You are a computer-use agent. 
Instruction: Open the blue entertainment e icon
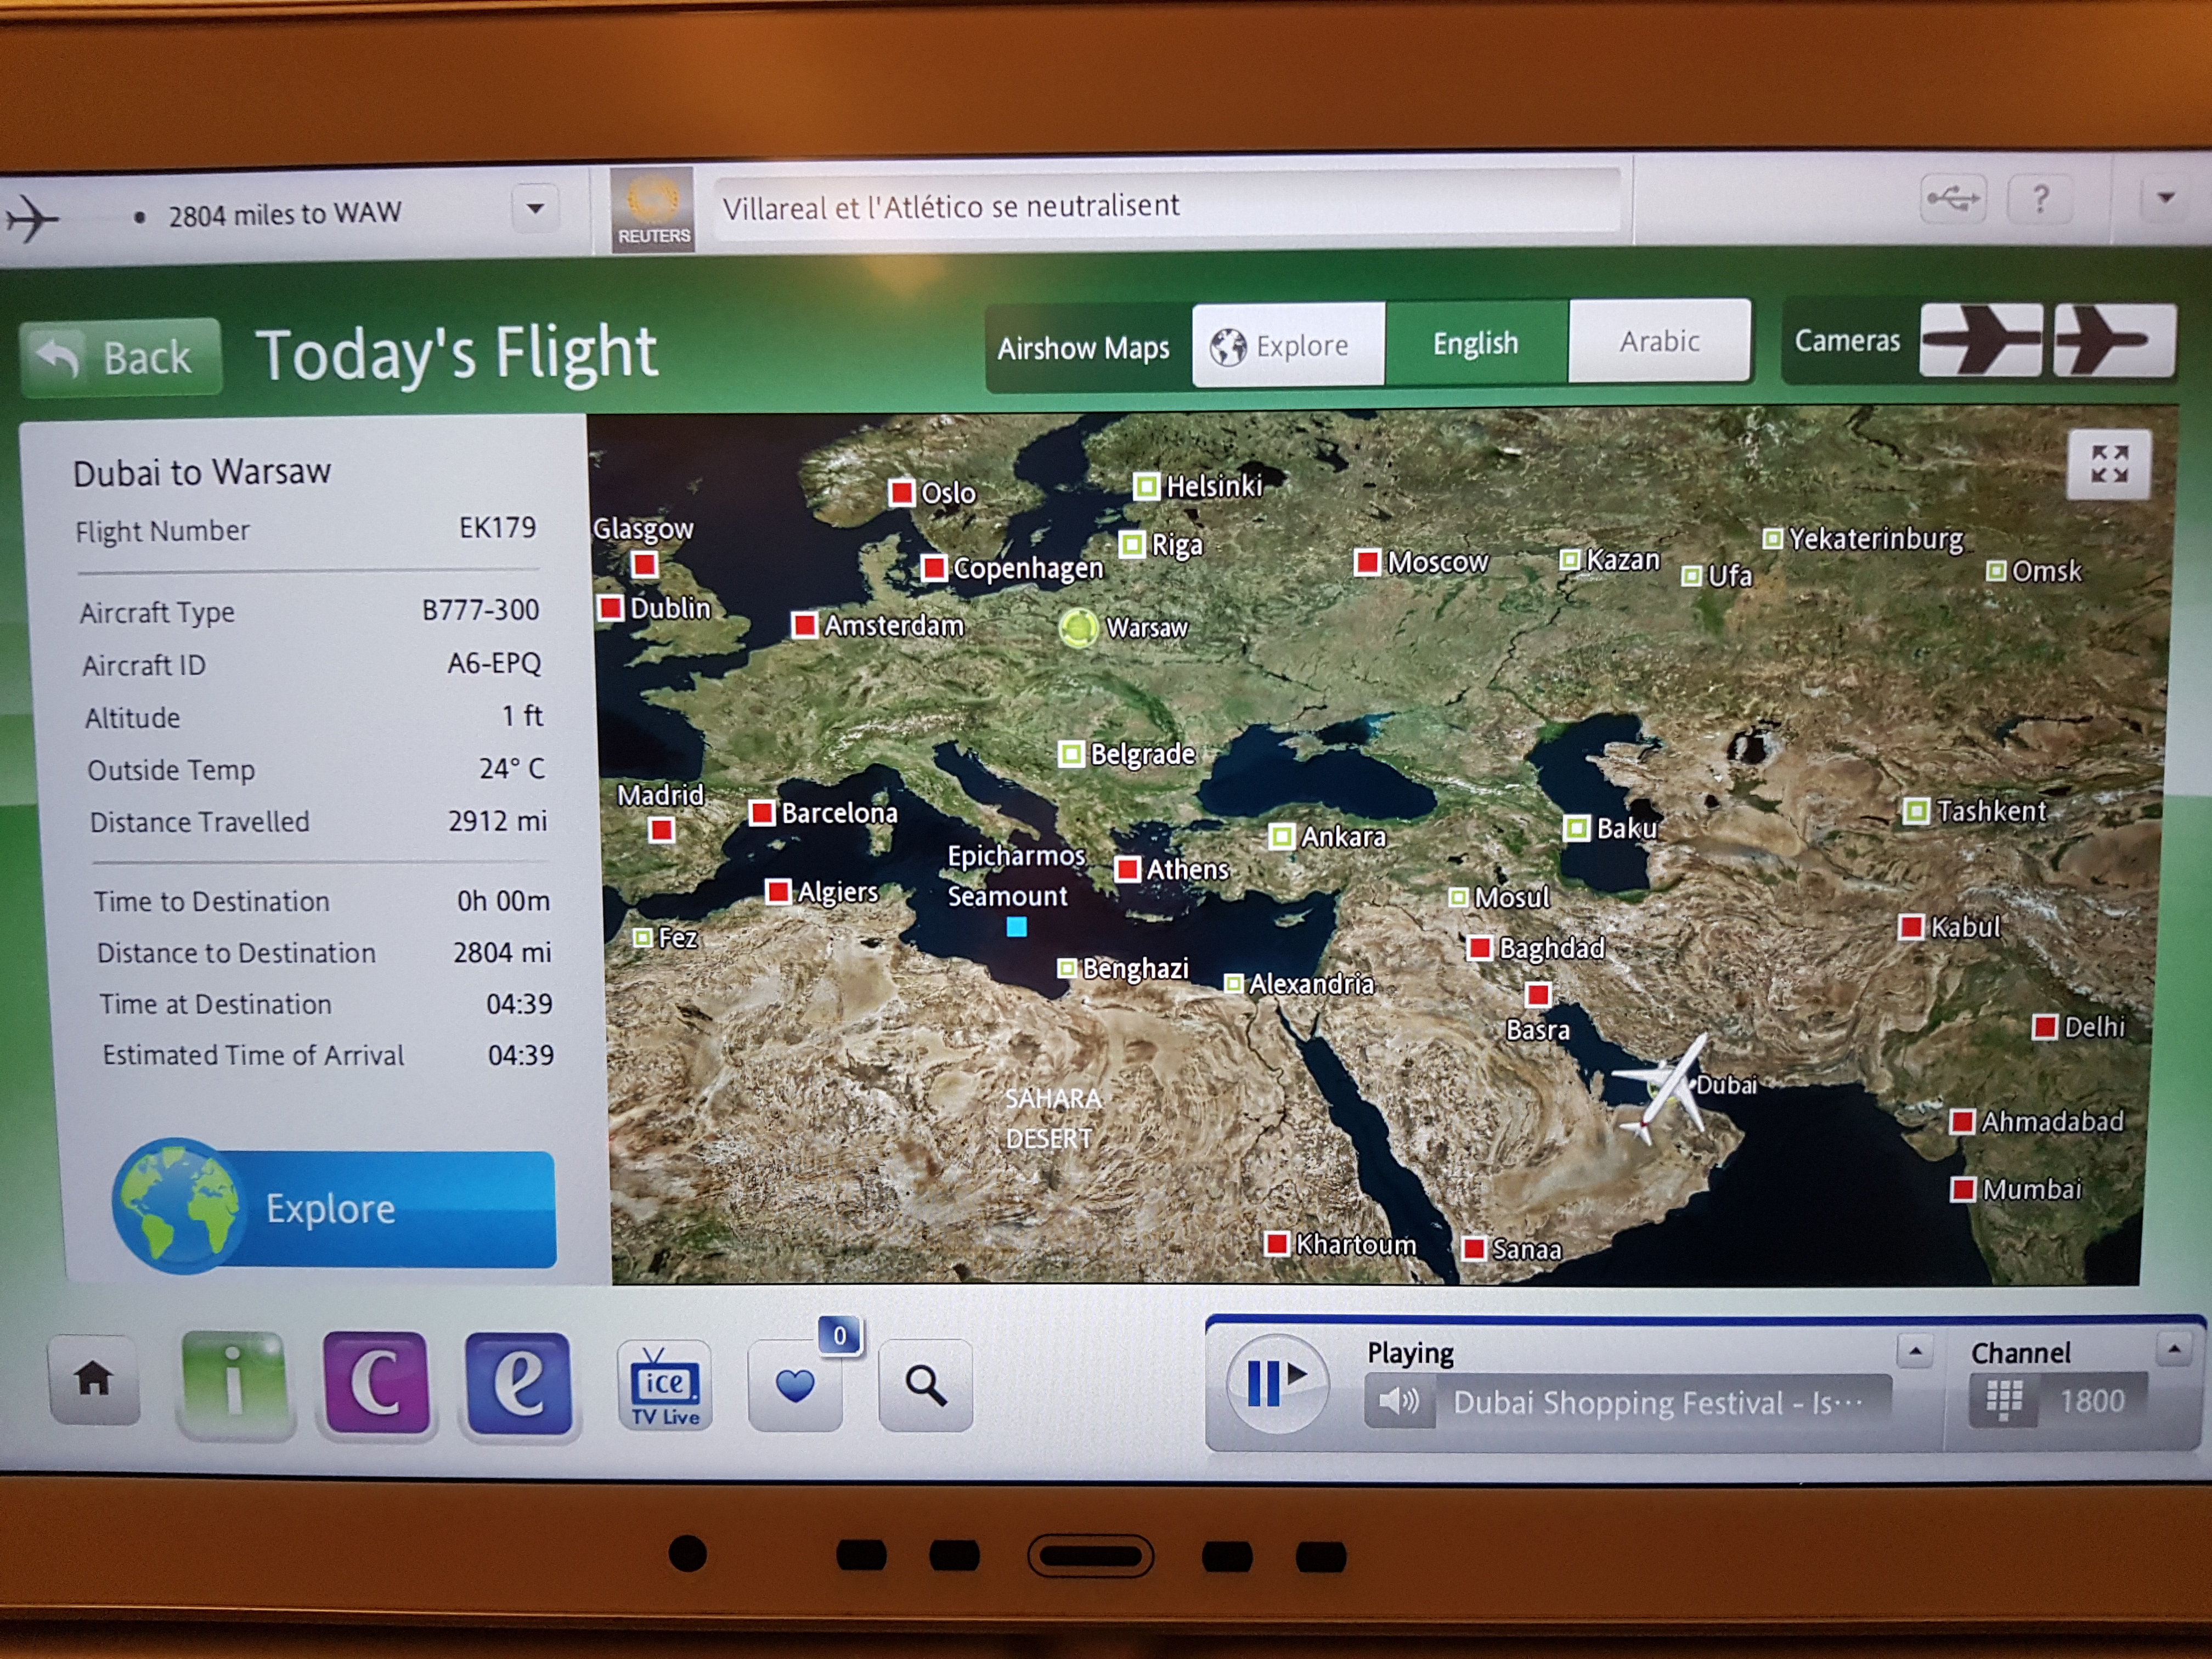pyautogui.click(x=519, y=1385)
